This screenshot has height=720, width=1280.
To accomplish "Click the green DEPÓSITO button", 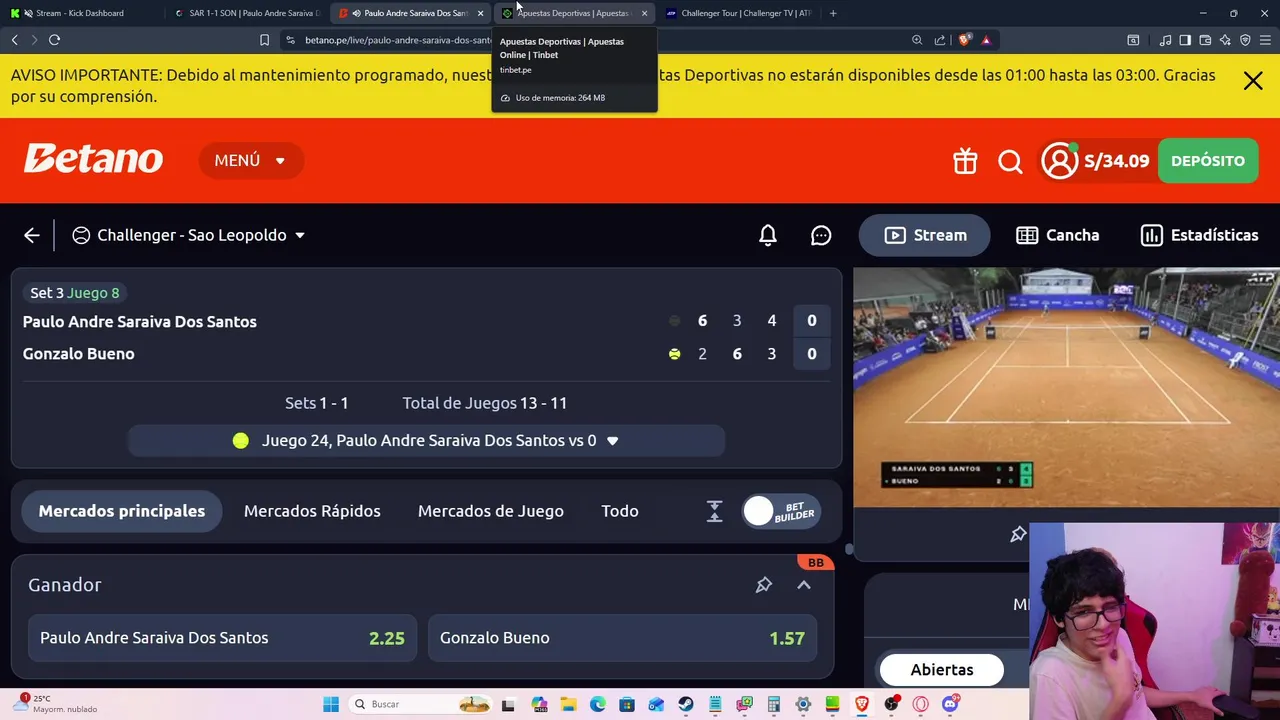I will coord(1208,161).
